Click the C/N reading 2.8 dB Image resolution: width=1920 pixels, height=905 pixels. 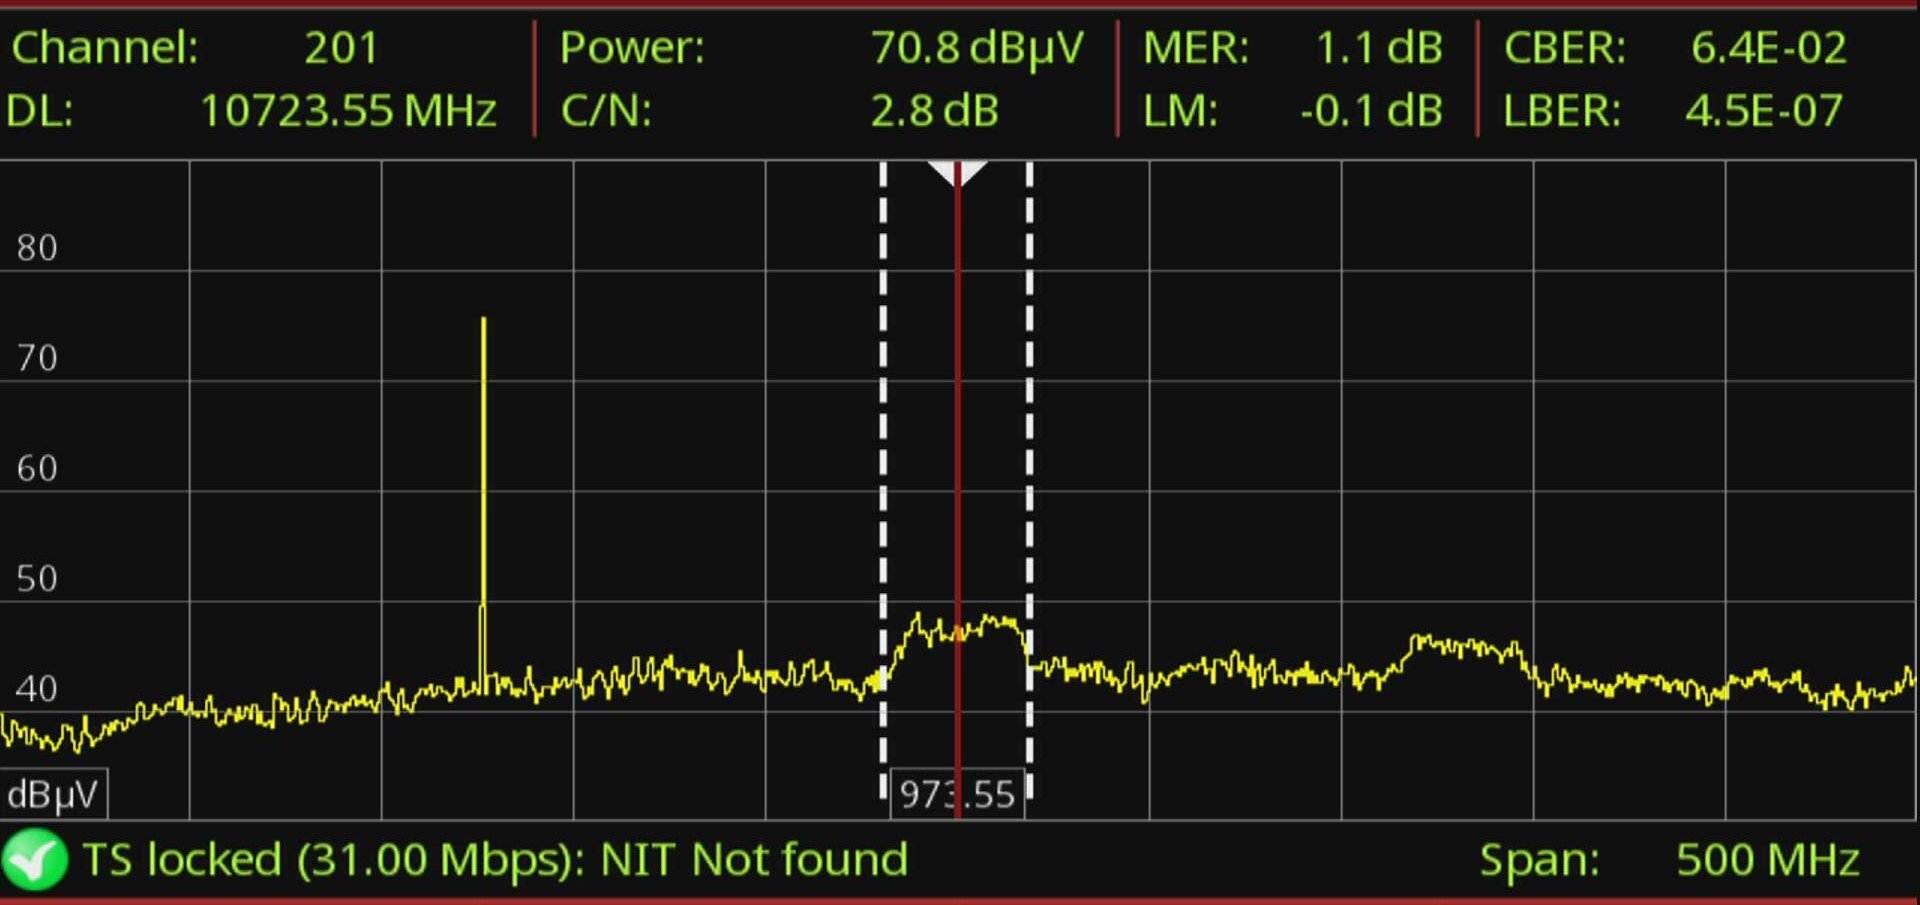[934, 111]
